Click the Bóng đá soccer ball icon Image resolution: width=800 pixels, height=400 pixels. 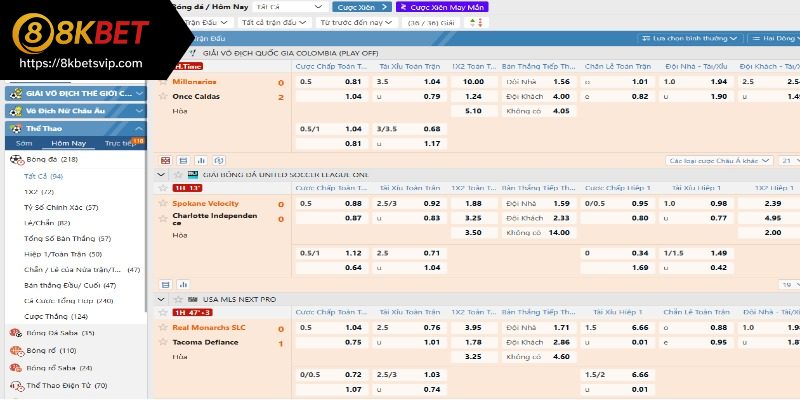(x=17, y=160)
